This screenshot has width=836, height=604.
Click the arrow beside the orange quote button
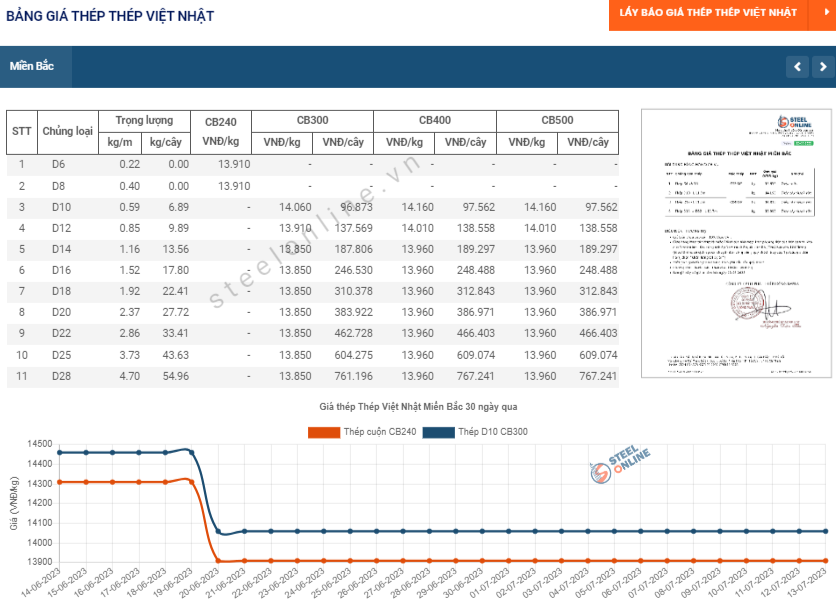coord(827,13)
